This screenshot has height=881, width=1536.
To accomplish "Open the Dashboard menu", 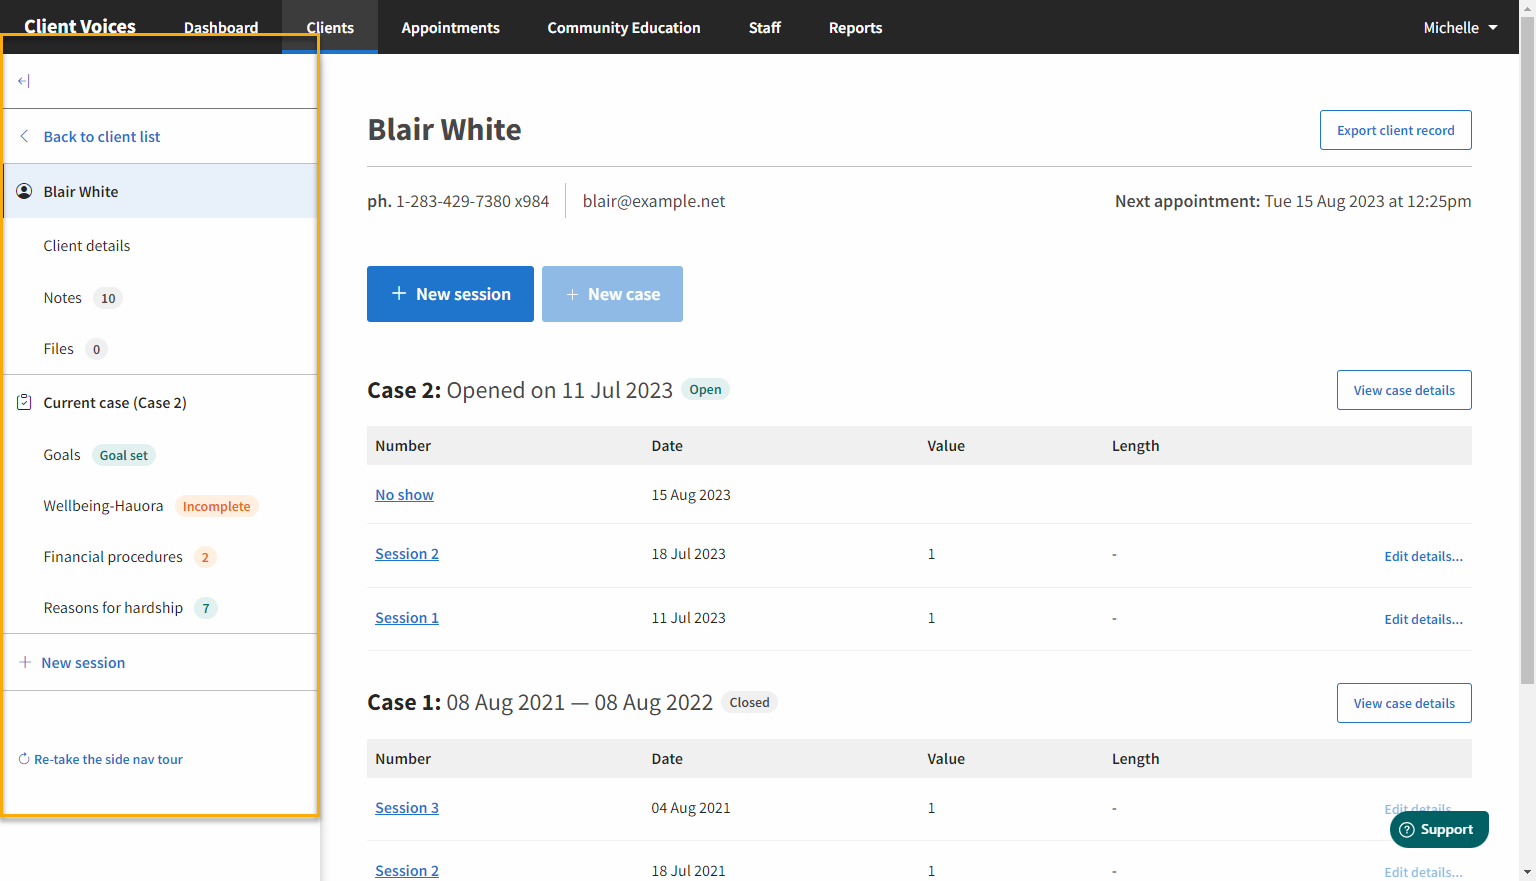I will tap(221, 28).
